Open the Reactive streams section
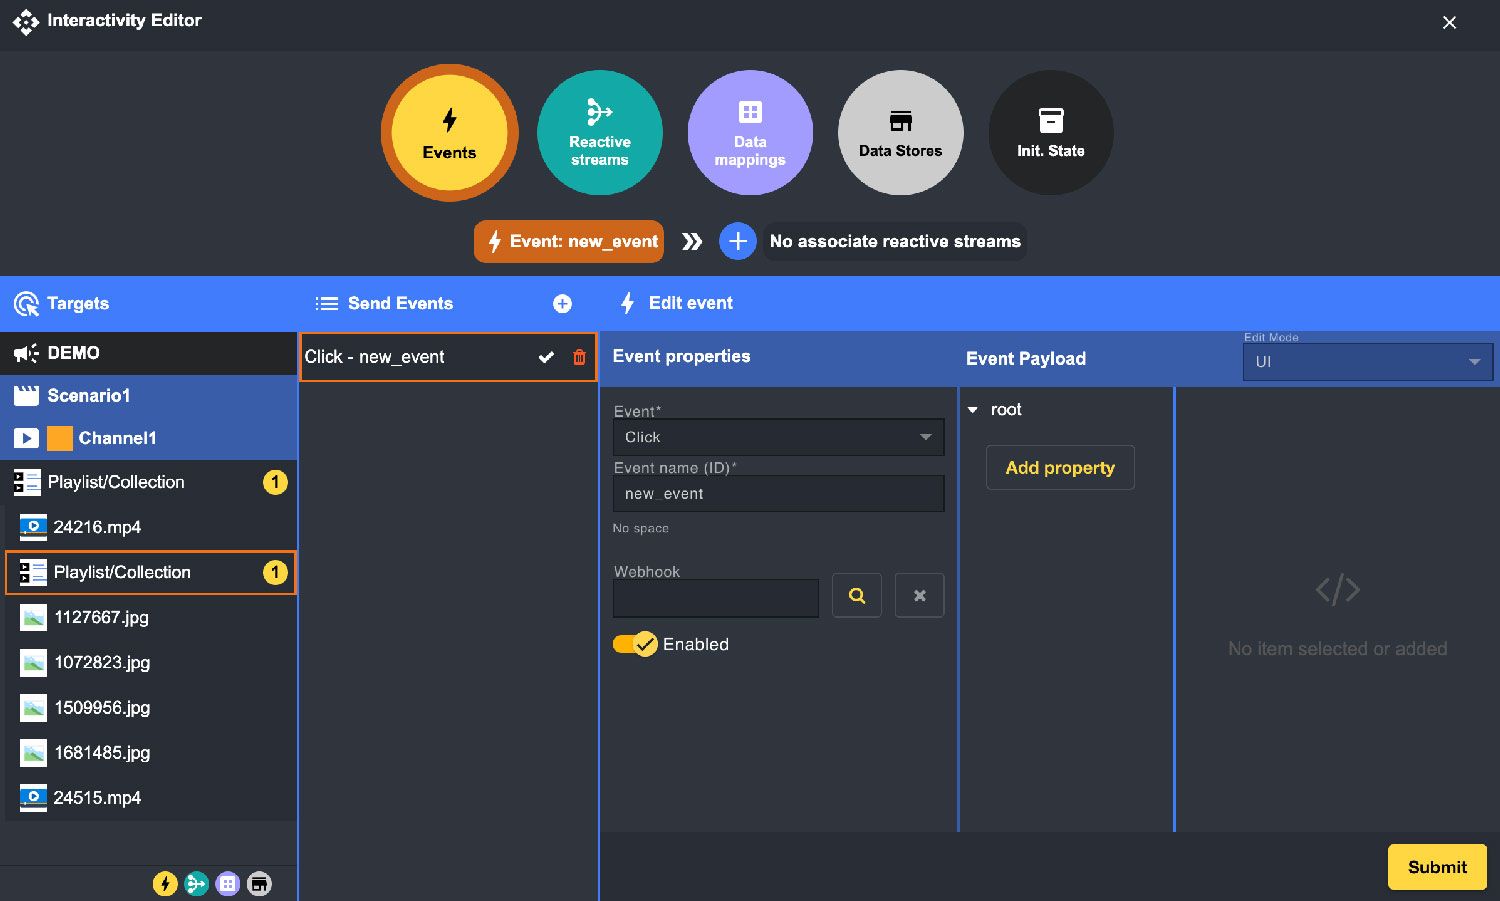 click(x=599, y=133)
